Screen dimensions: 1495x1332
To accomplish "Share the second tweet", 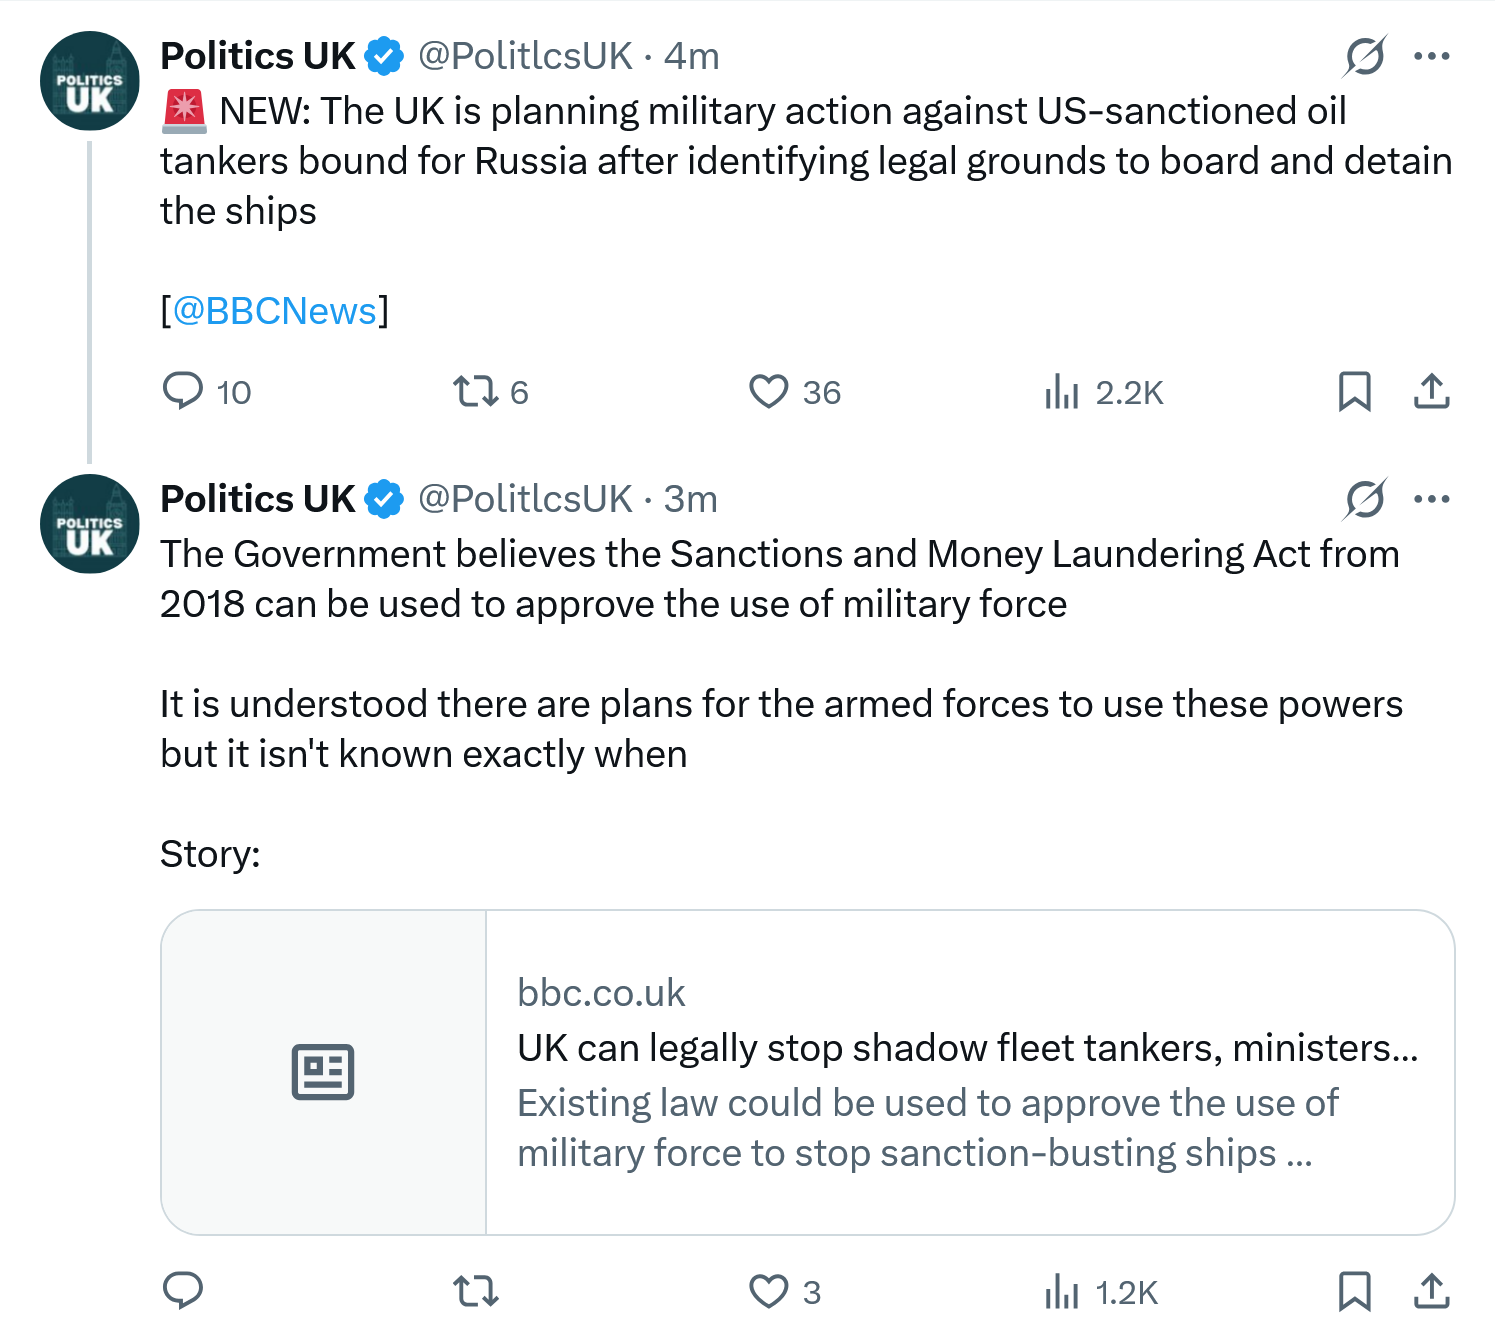I will tap(1431, 1291).
